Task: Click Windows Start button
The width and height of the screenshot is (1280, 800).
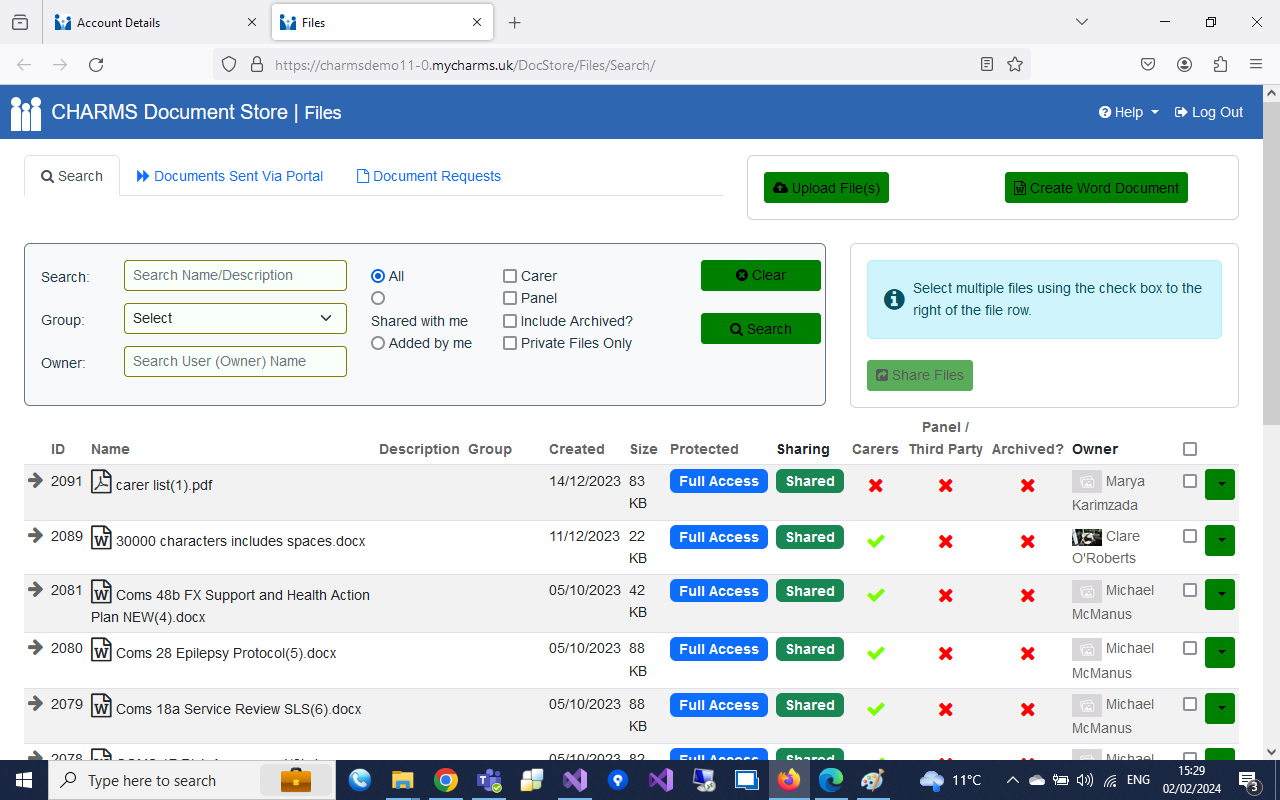Action: (24, 780)
